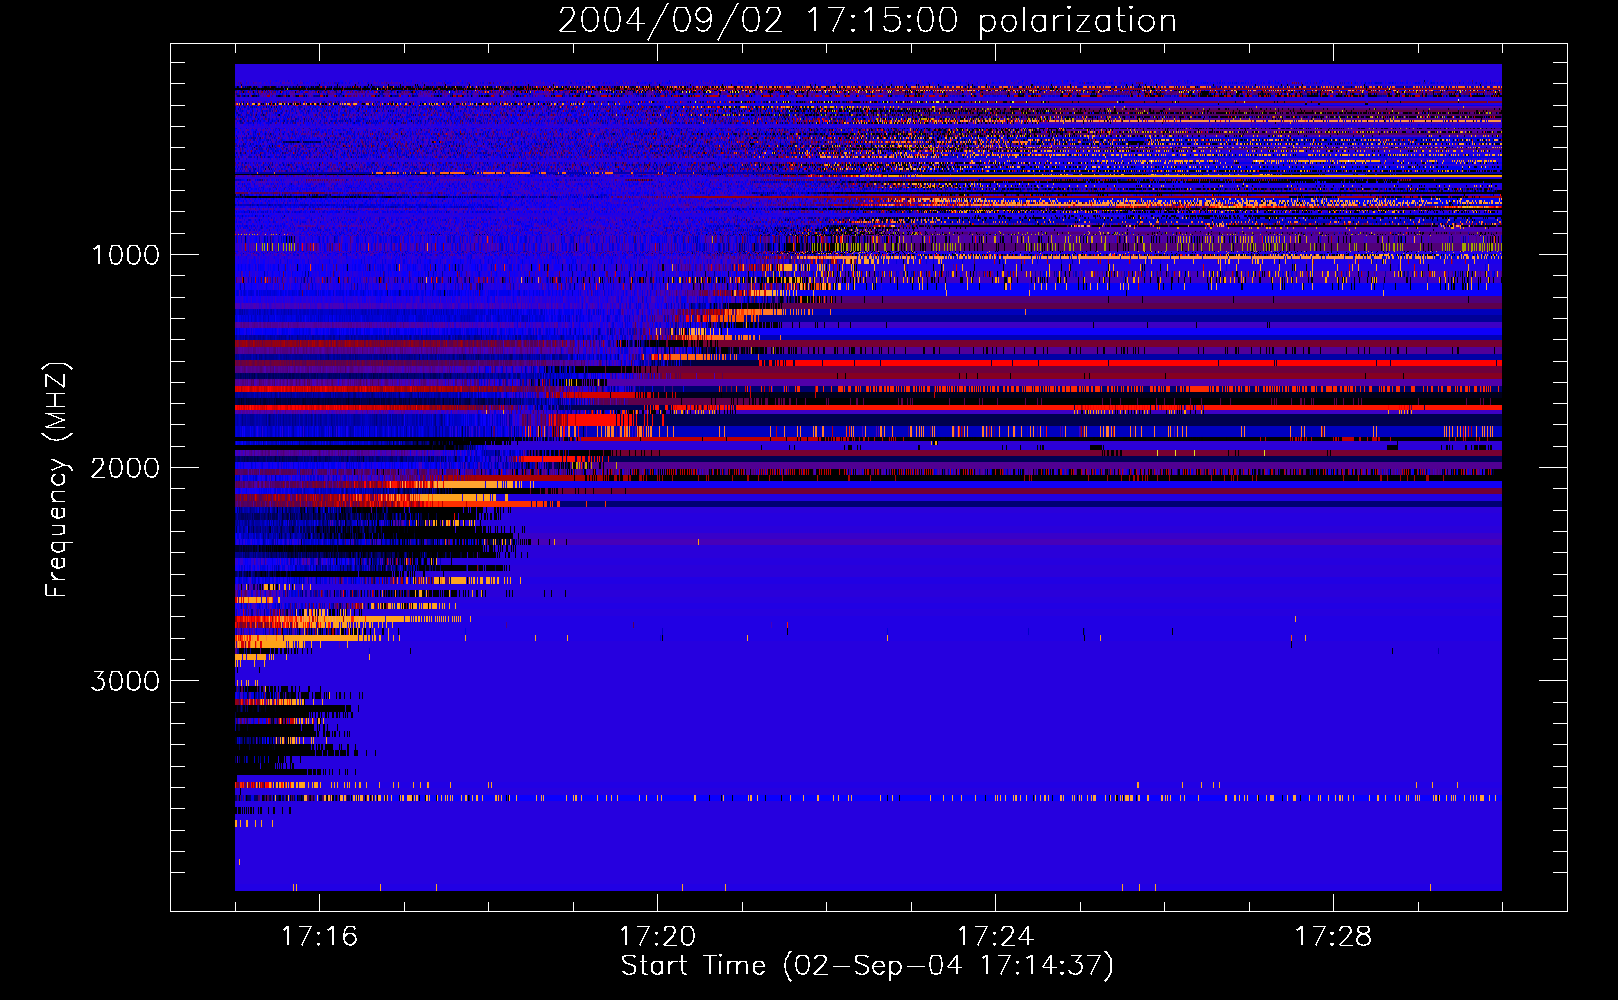Click the "17:20" time tick label
Image resolution: width=1618 pixels, height=1000 pixels.
pos(657,936)
